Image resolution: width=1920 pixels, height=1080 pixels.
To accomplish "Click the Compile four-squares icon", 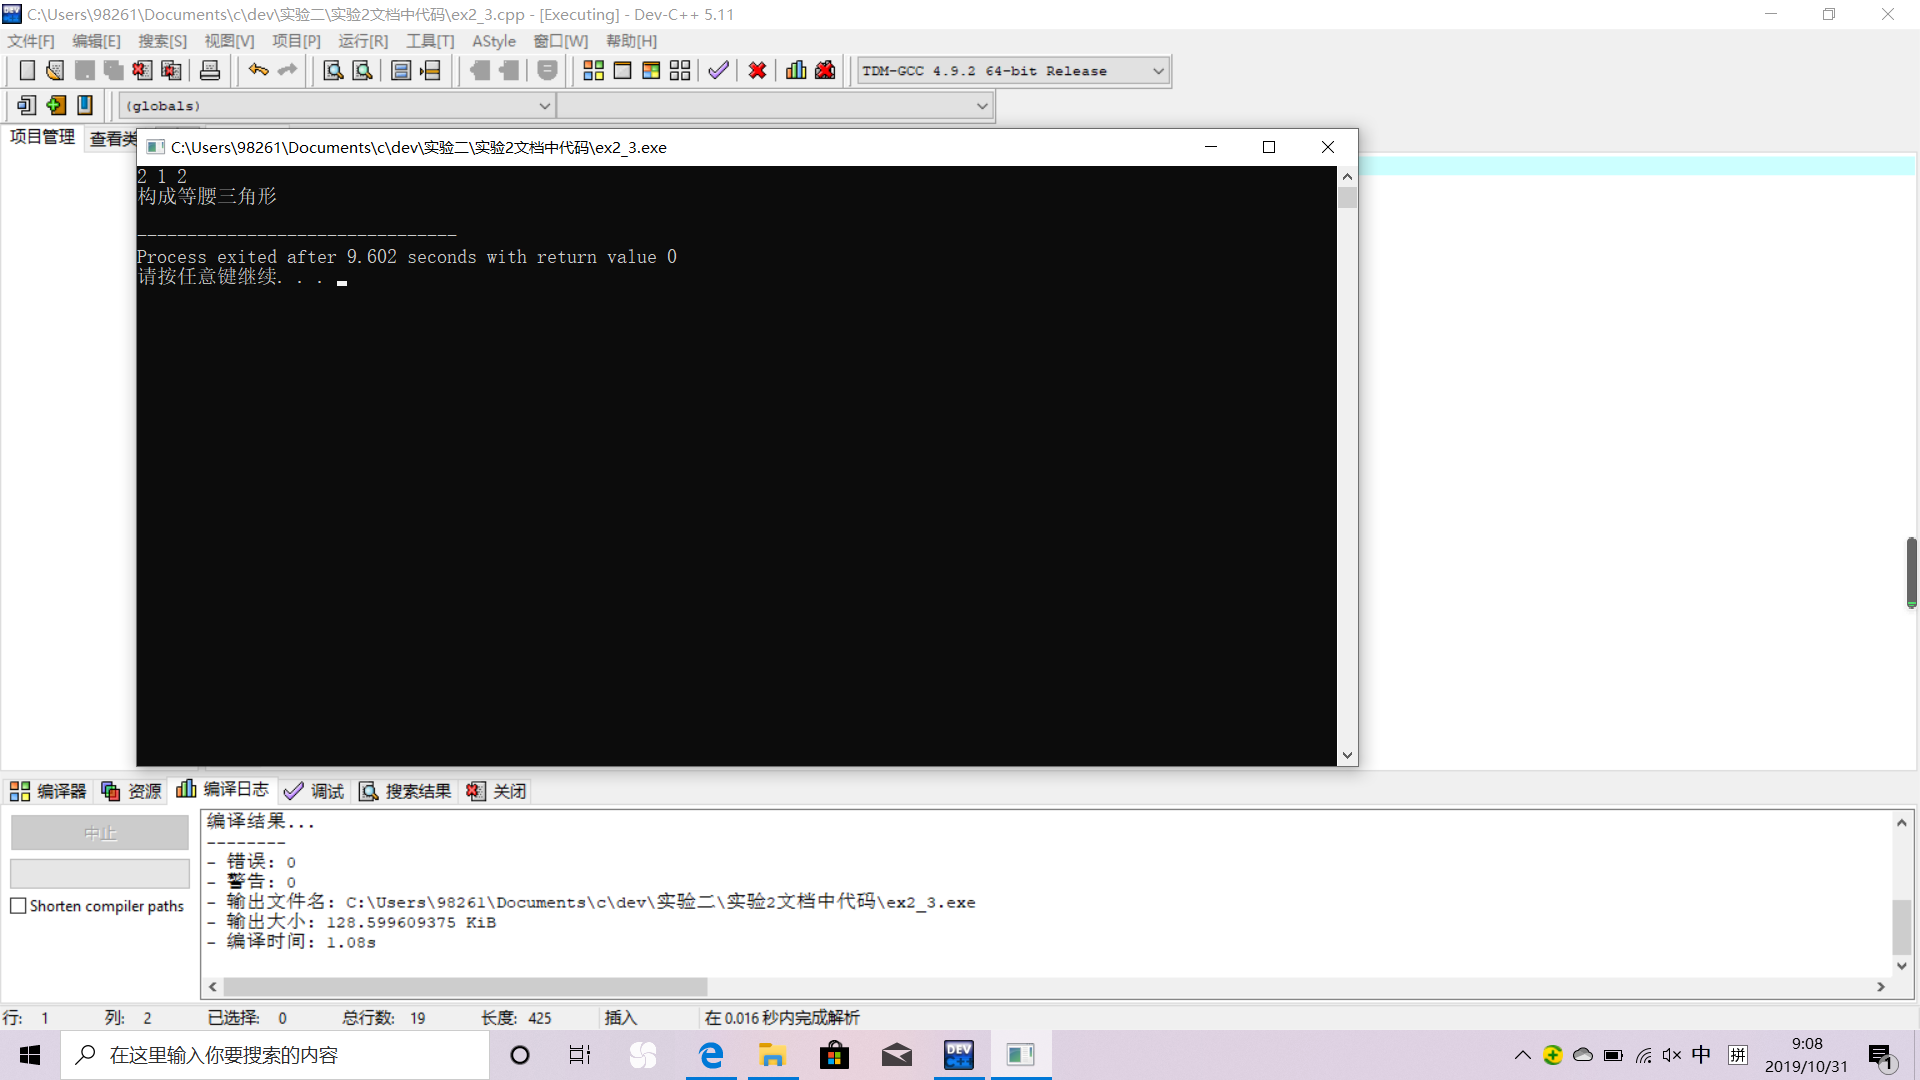I will (593, 71).
